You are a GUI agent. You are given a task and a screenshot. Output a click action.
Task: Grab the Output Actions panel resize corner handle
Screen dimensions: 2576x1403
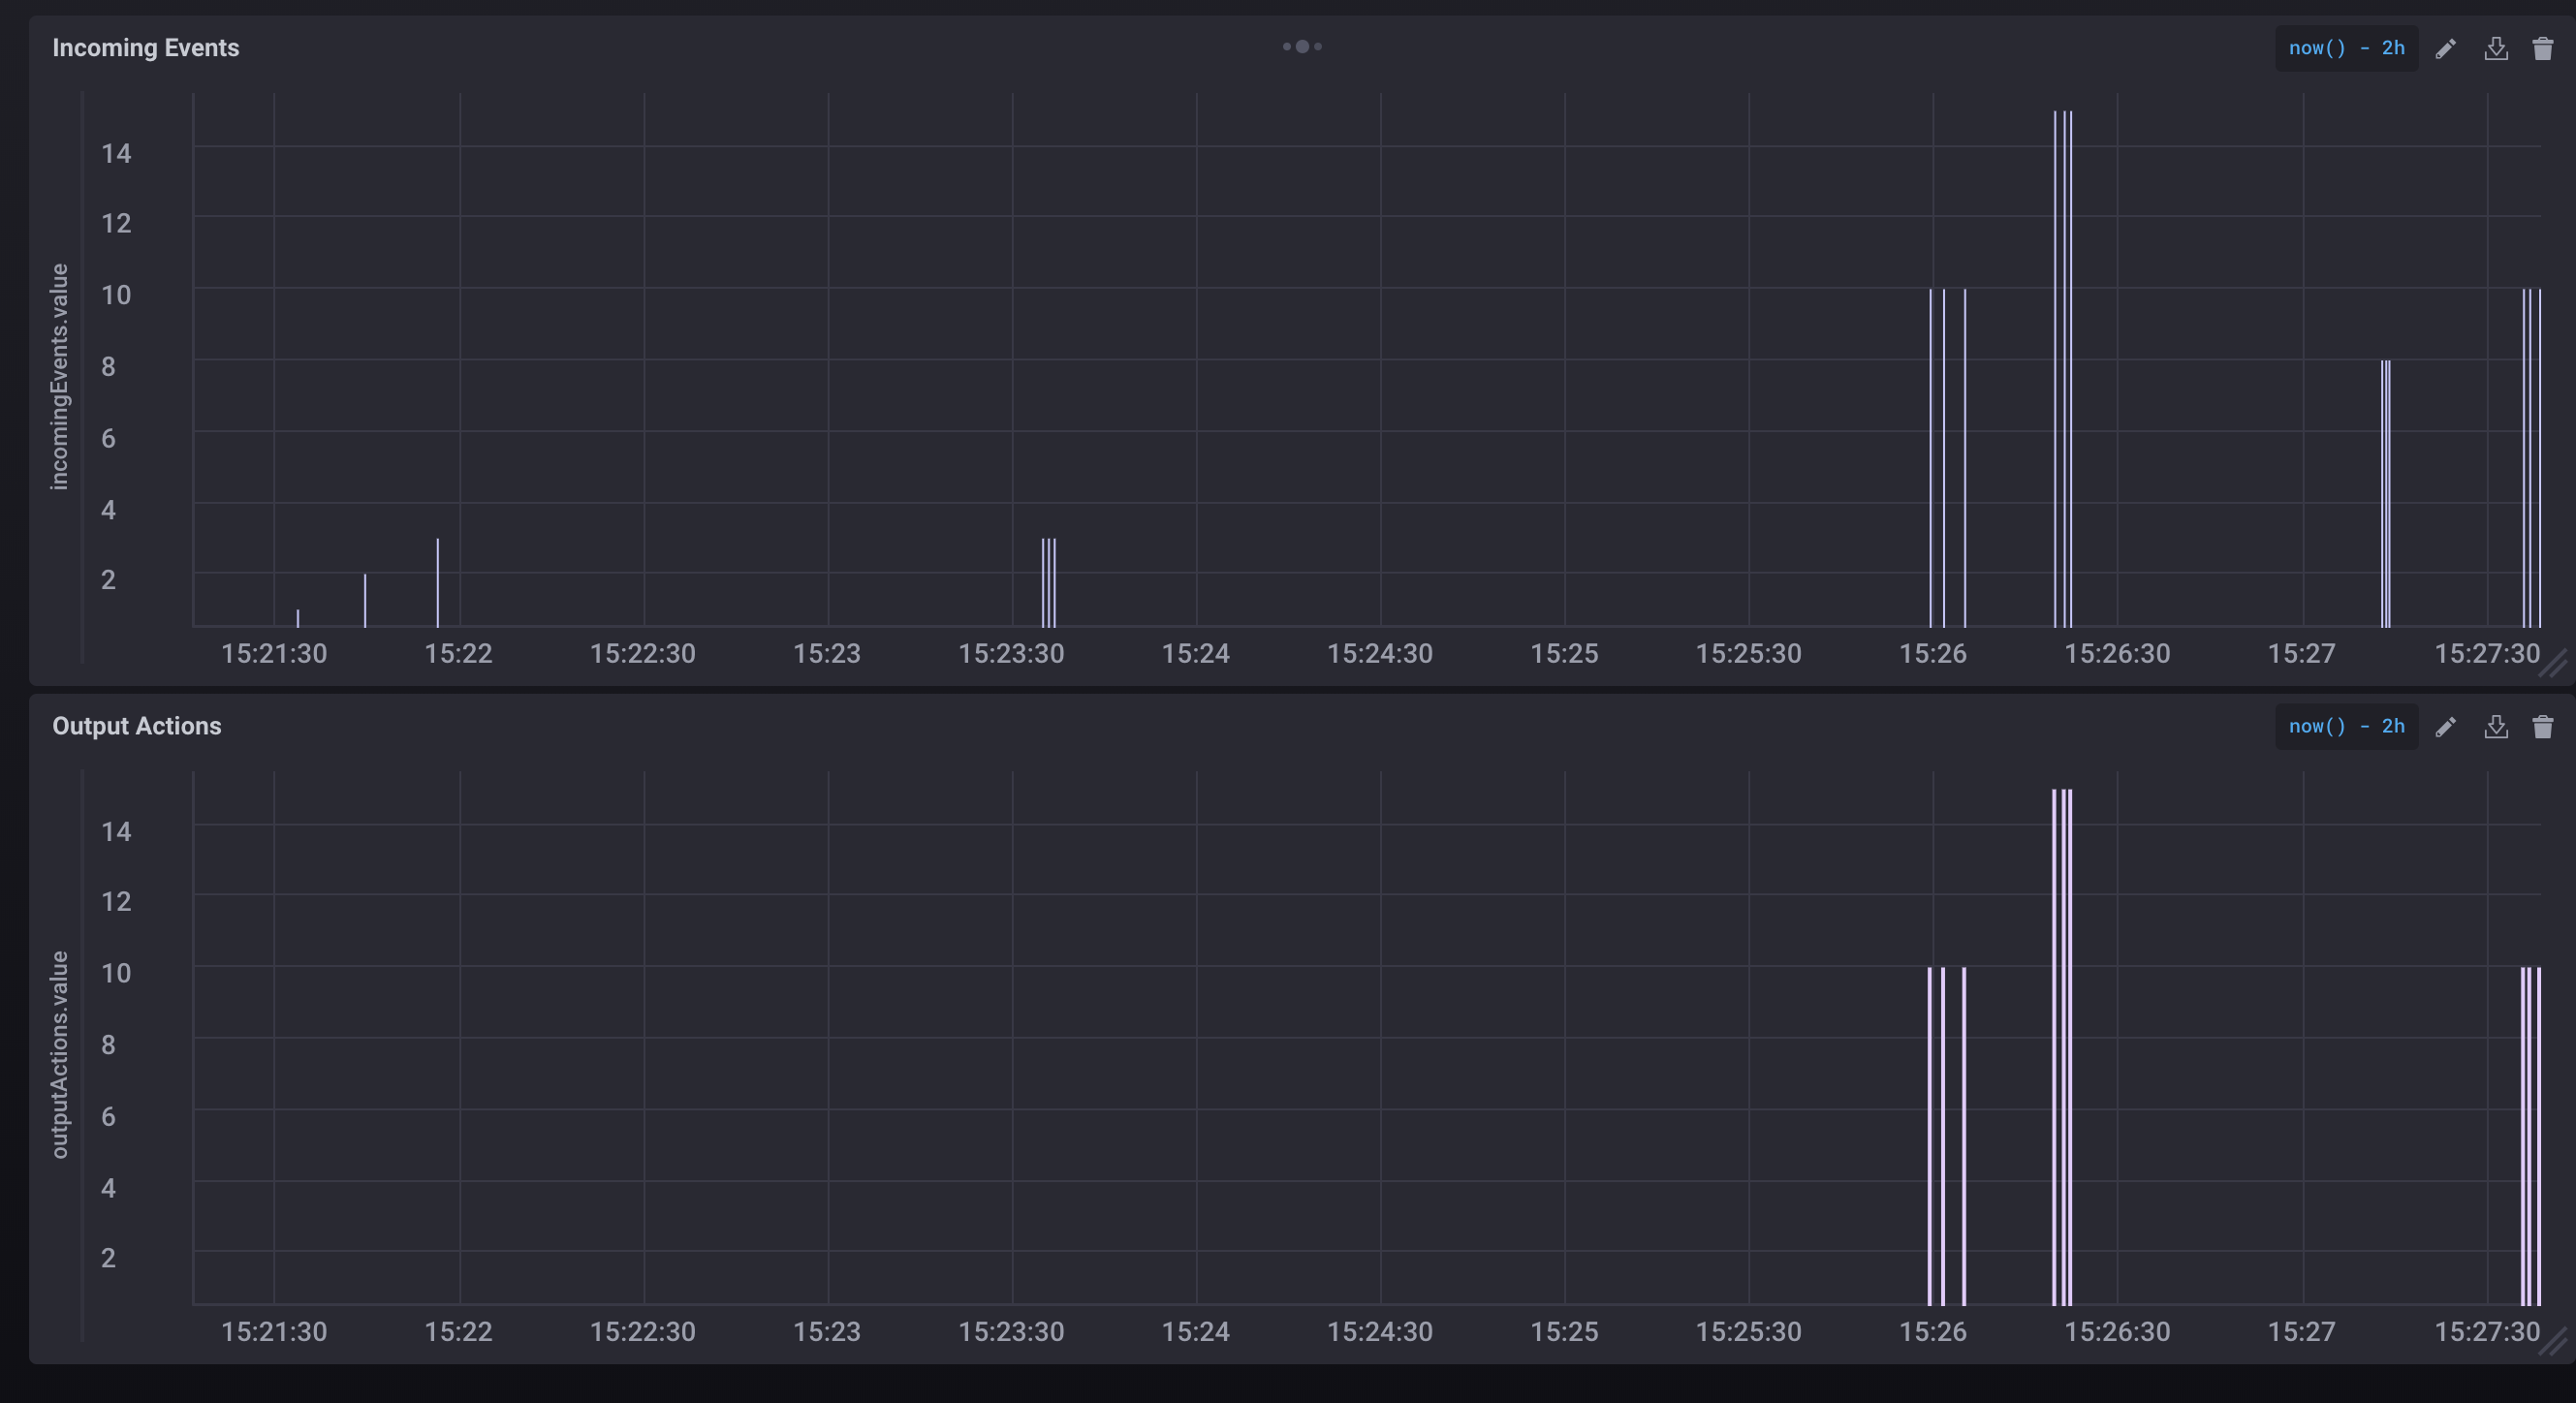click(x=2553, y=1341)
